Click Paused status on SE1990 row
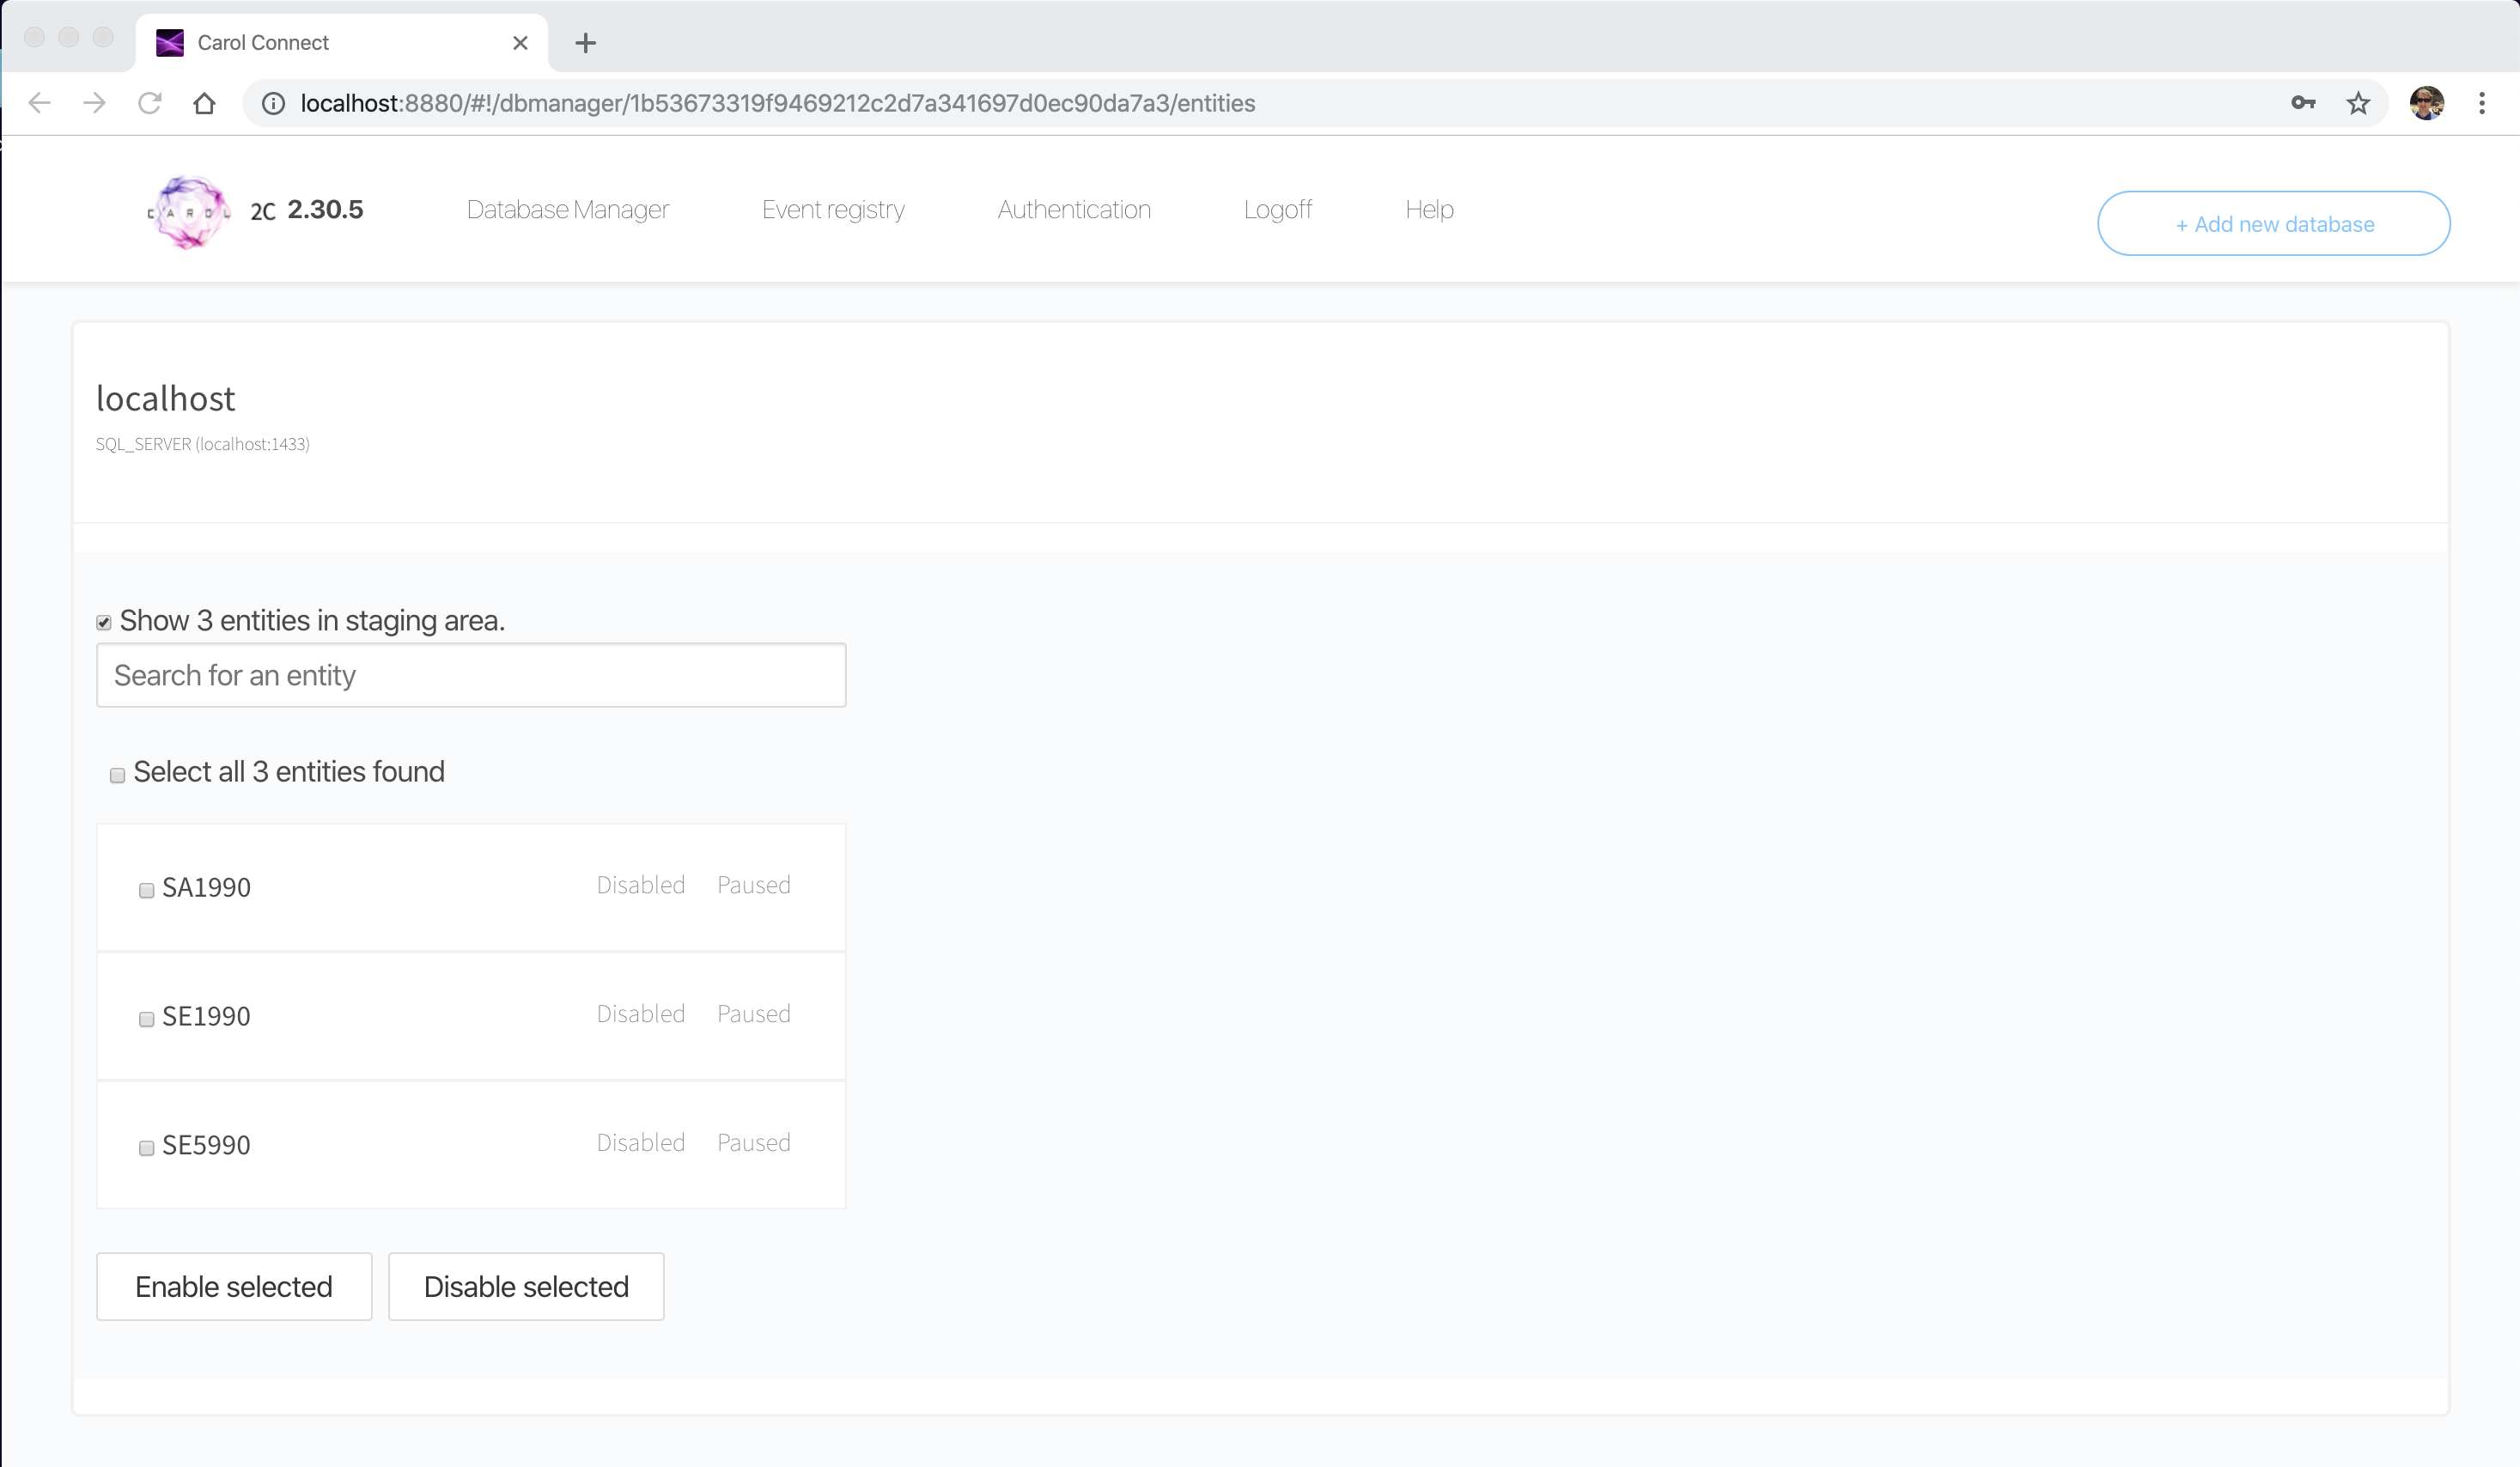 (754, 1015)
